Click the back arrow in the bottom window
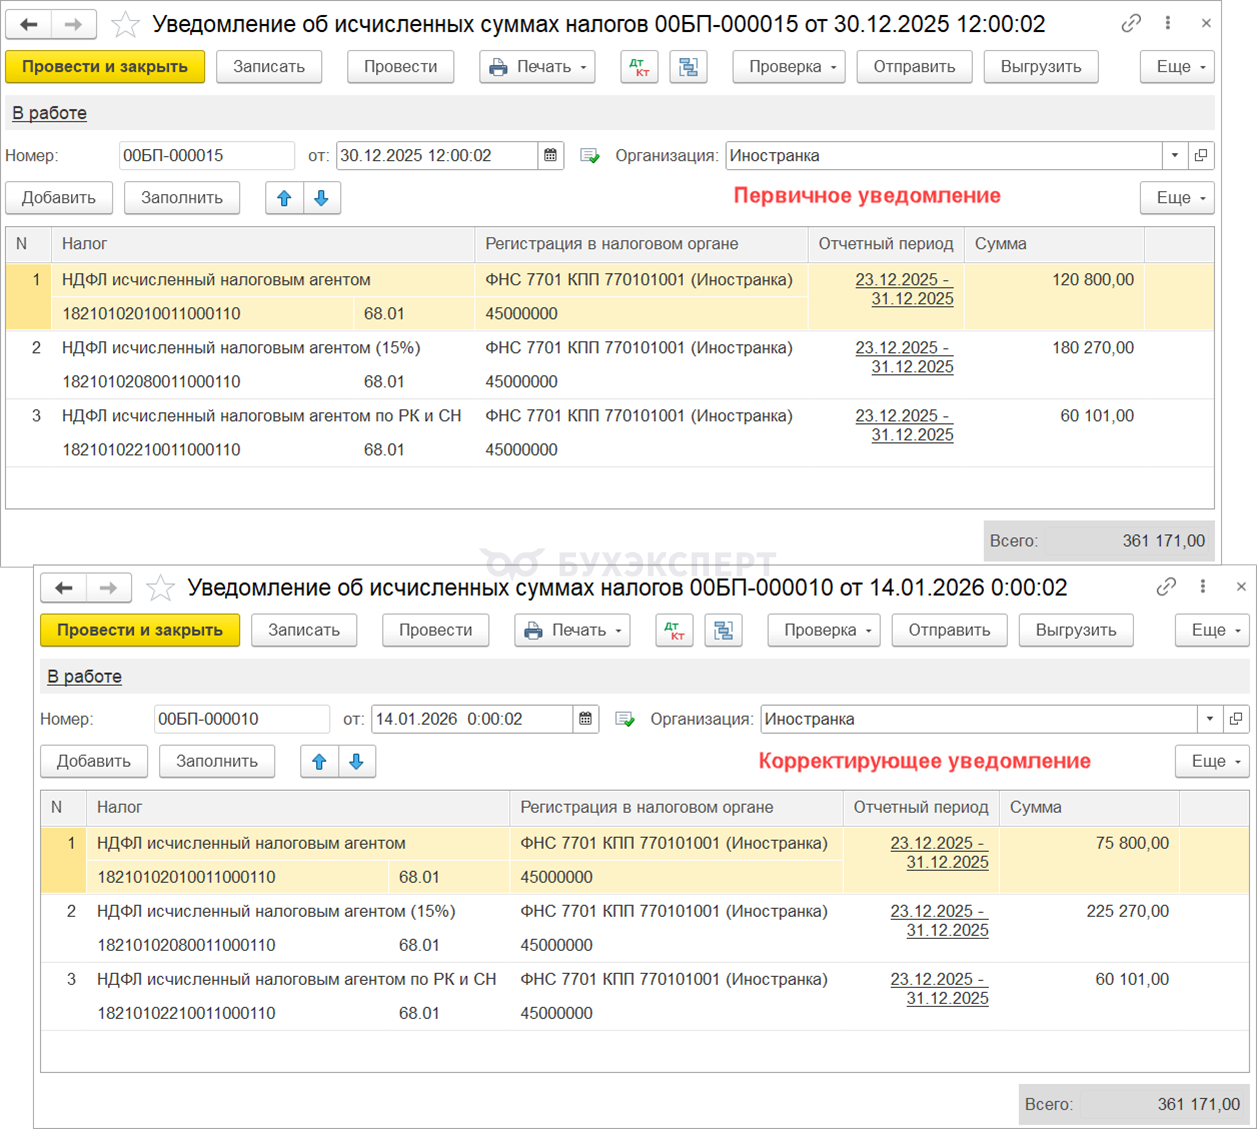 click(64, 588)
